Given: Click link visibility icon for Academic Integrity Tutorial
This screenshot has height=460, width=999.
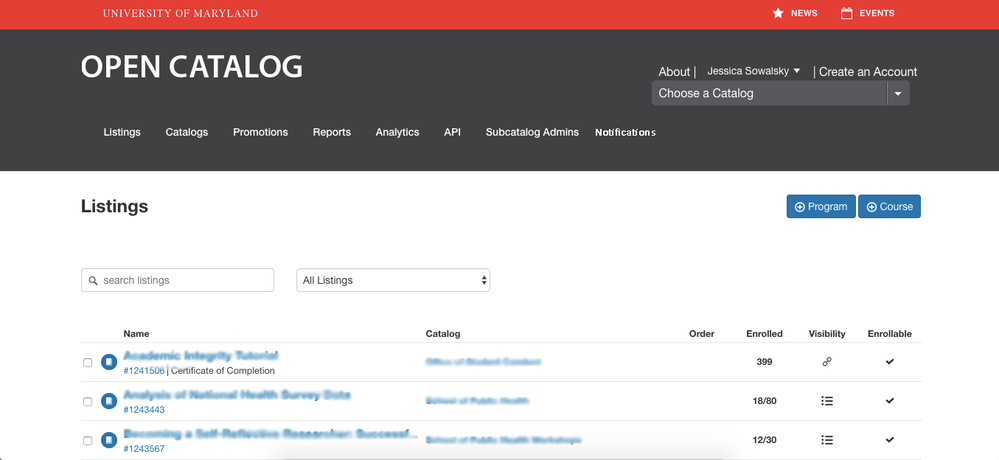Looking at the screenshot, I should [827, 362].
